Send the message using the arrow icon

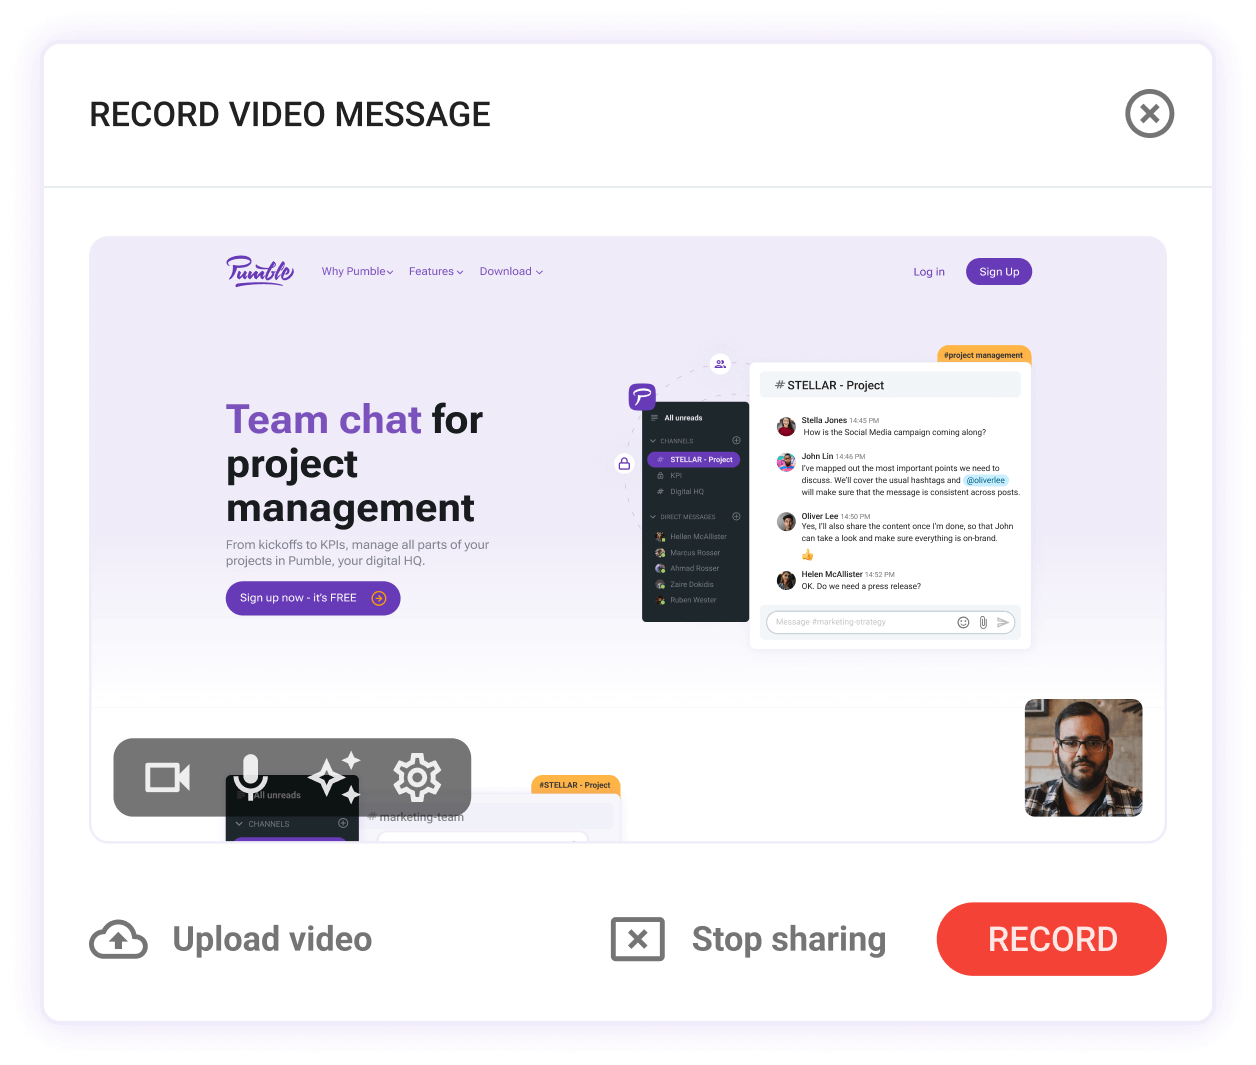1003,621
